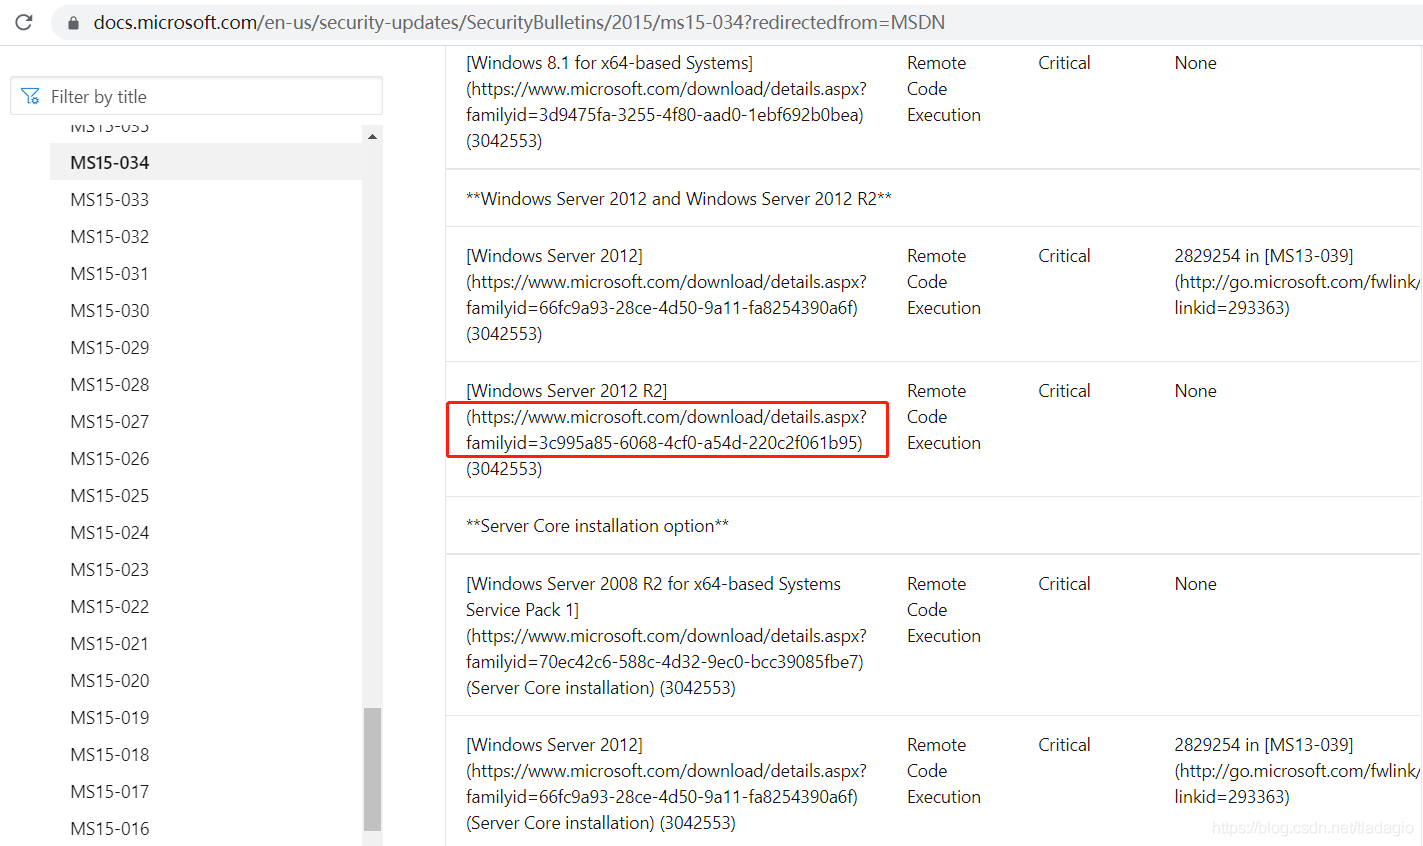Click the filter funnel icon
The height and width of the screenshot is (846, 1423).
(31, 96)
